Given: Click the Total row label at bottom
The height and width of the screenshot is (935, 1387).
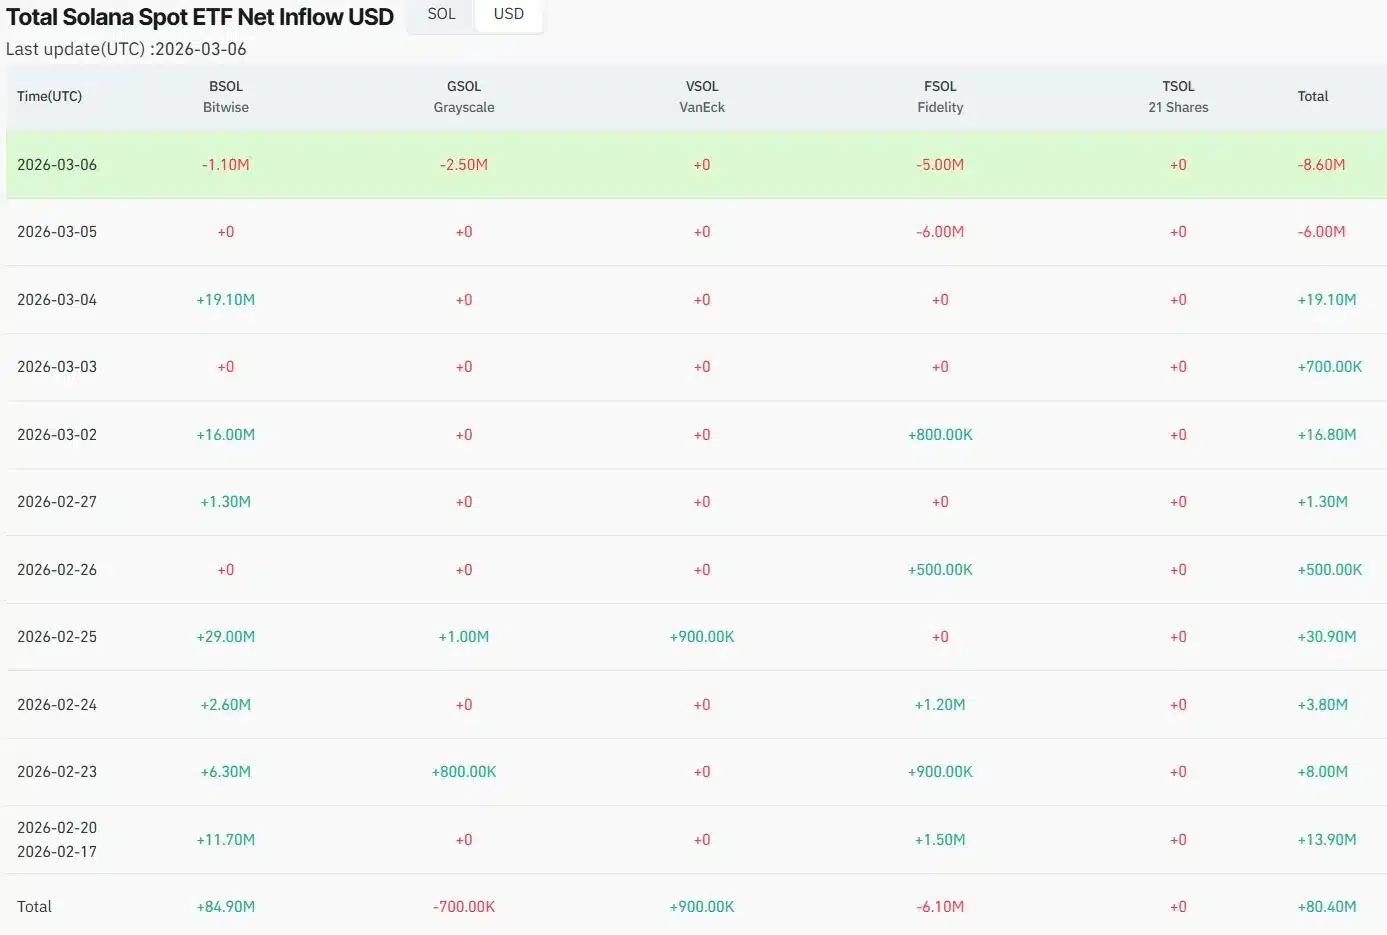Looking at the screenshot, I should [x=34, y=907].
